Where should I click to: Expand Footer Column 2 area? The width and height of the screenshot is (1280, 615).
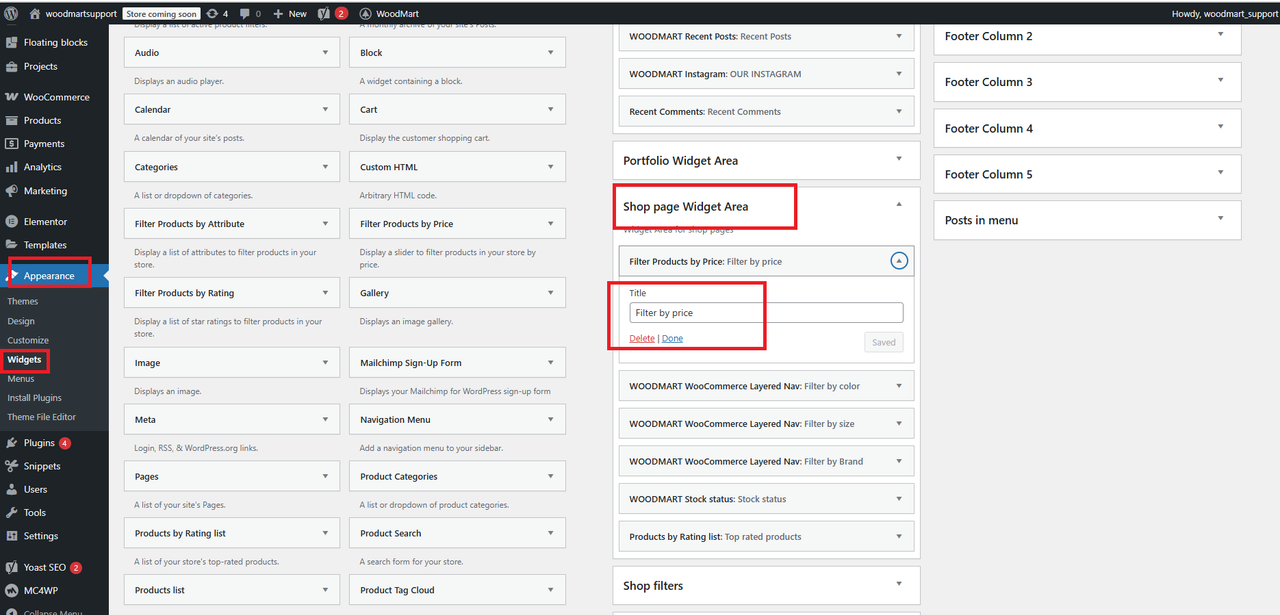click(x=1220, y=35)
